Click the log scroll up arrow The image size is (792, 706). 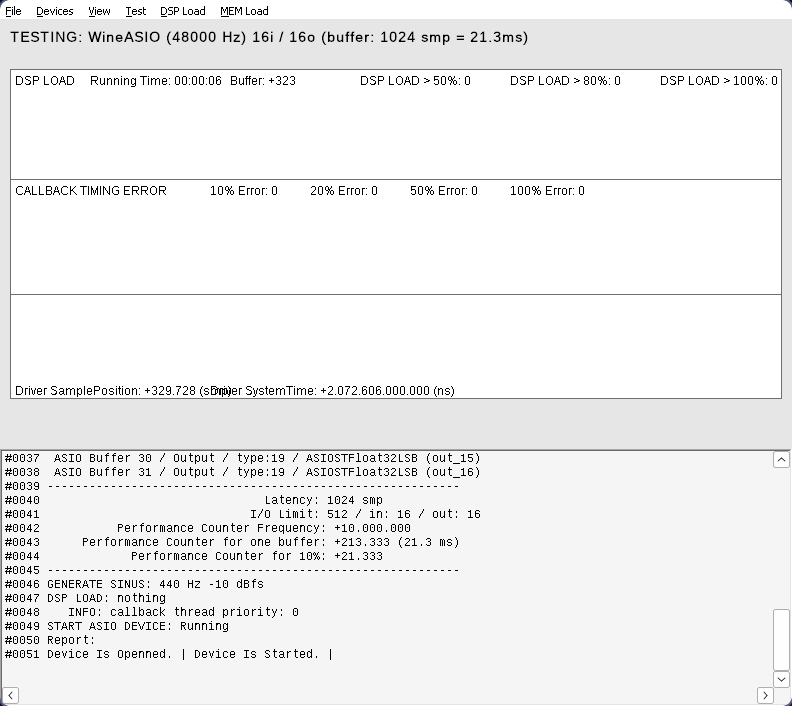coord(781,460)
